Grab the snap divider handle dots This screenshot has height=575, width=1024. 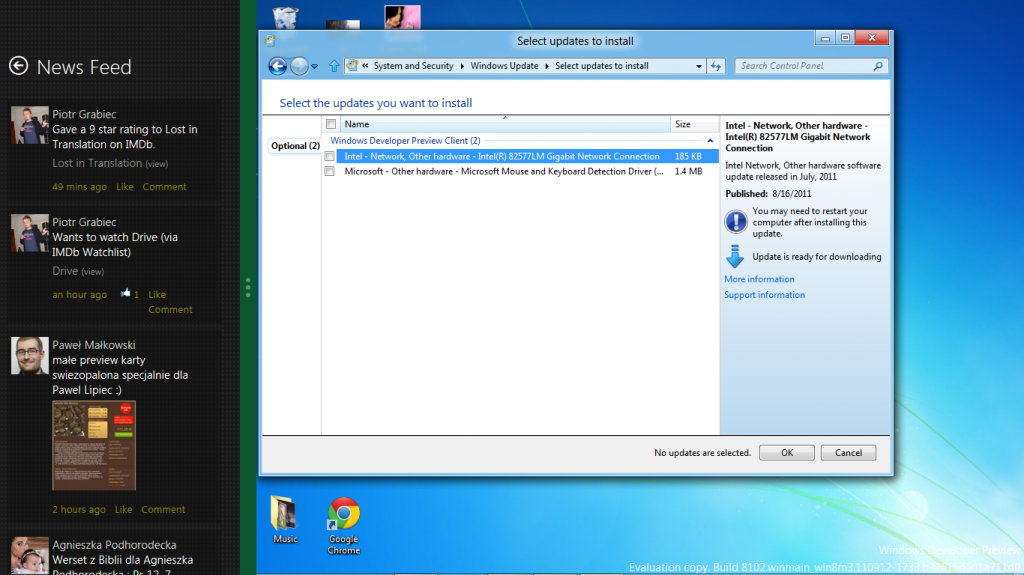point(248,288)
